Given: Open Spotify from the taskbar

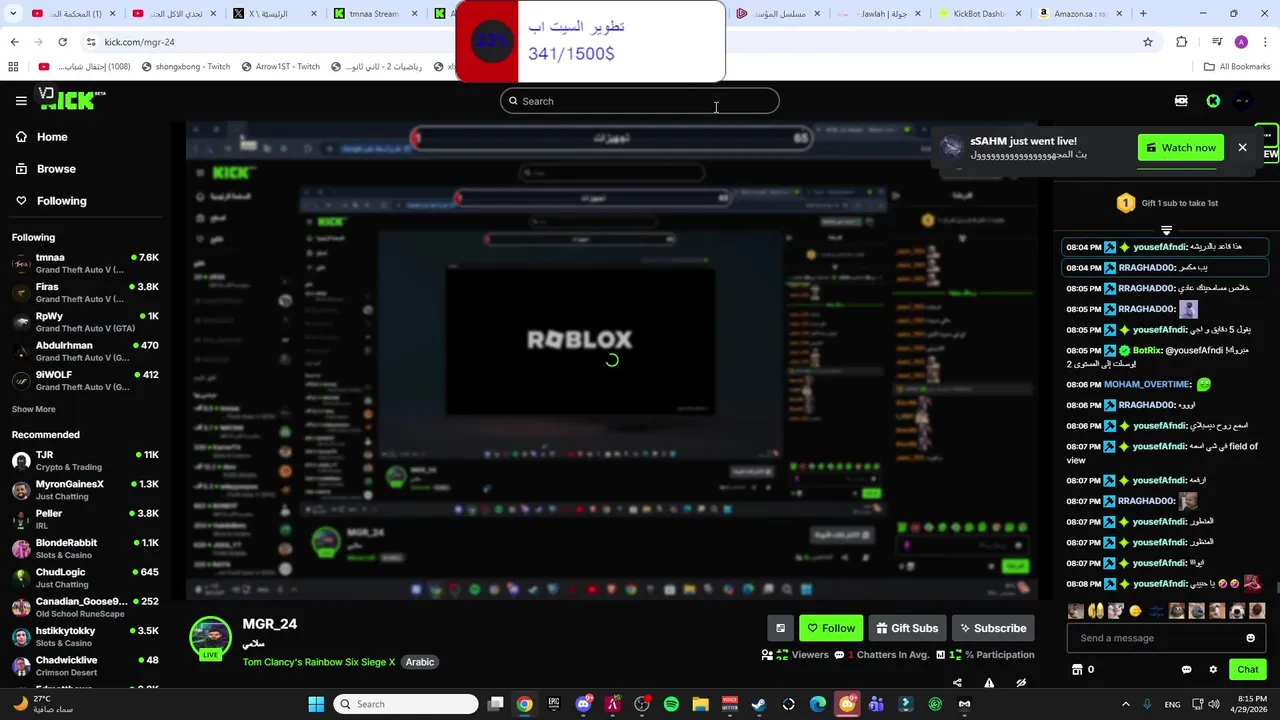Looking at the screenshot, I should [671, 704].
